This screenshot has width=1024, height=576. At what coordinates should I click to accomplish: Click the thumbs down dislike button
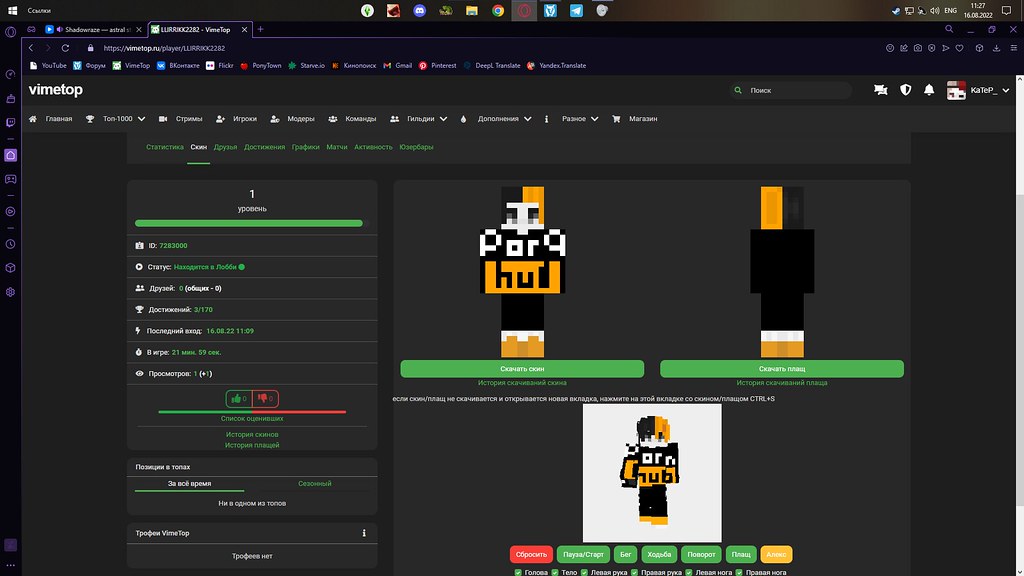265,398
